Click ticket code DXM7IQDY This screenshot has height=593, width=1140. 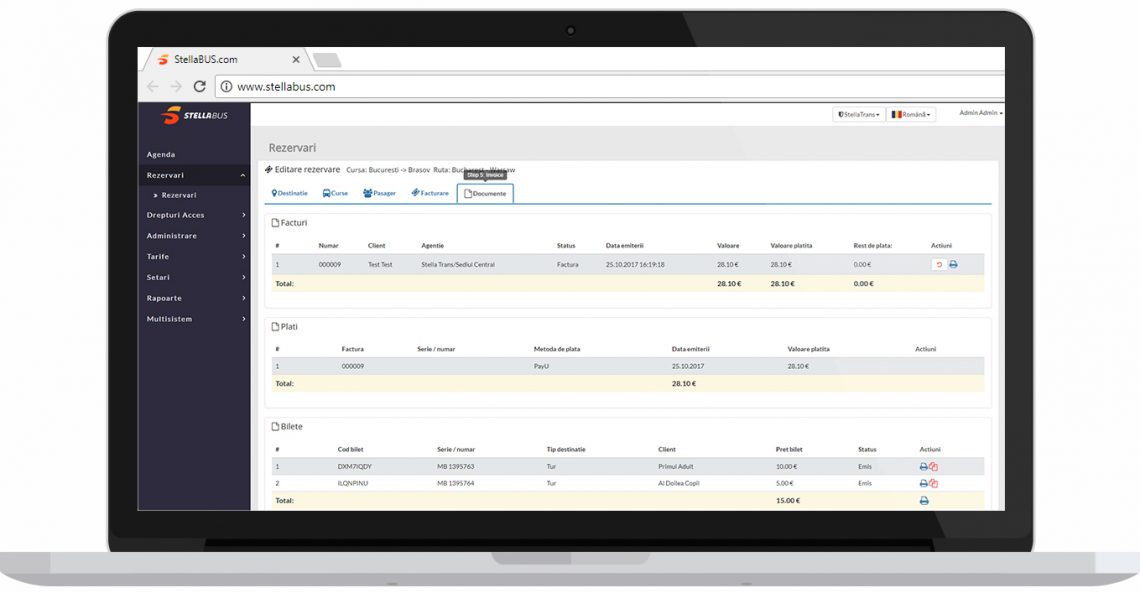tap(355, 467)
